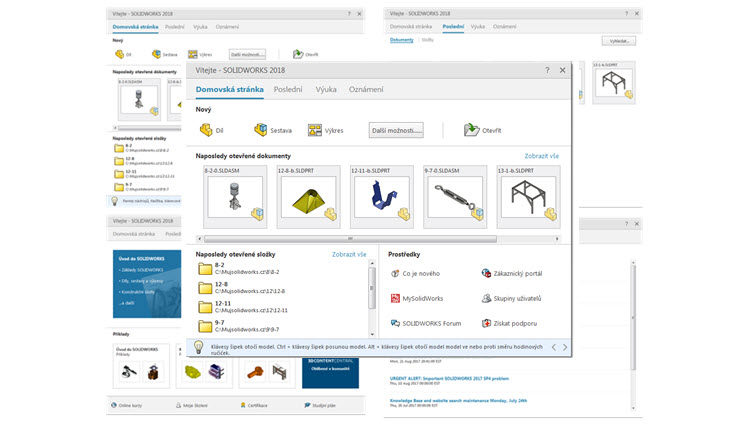Switch to Oznámení tab in front window
The image size is (750, 433).
(366, 89)
